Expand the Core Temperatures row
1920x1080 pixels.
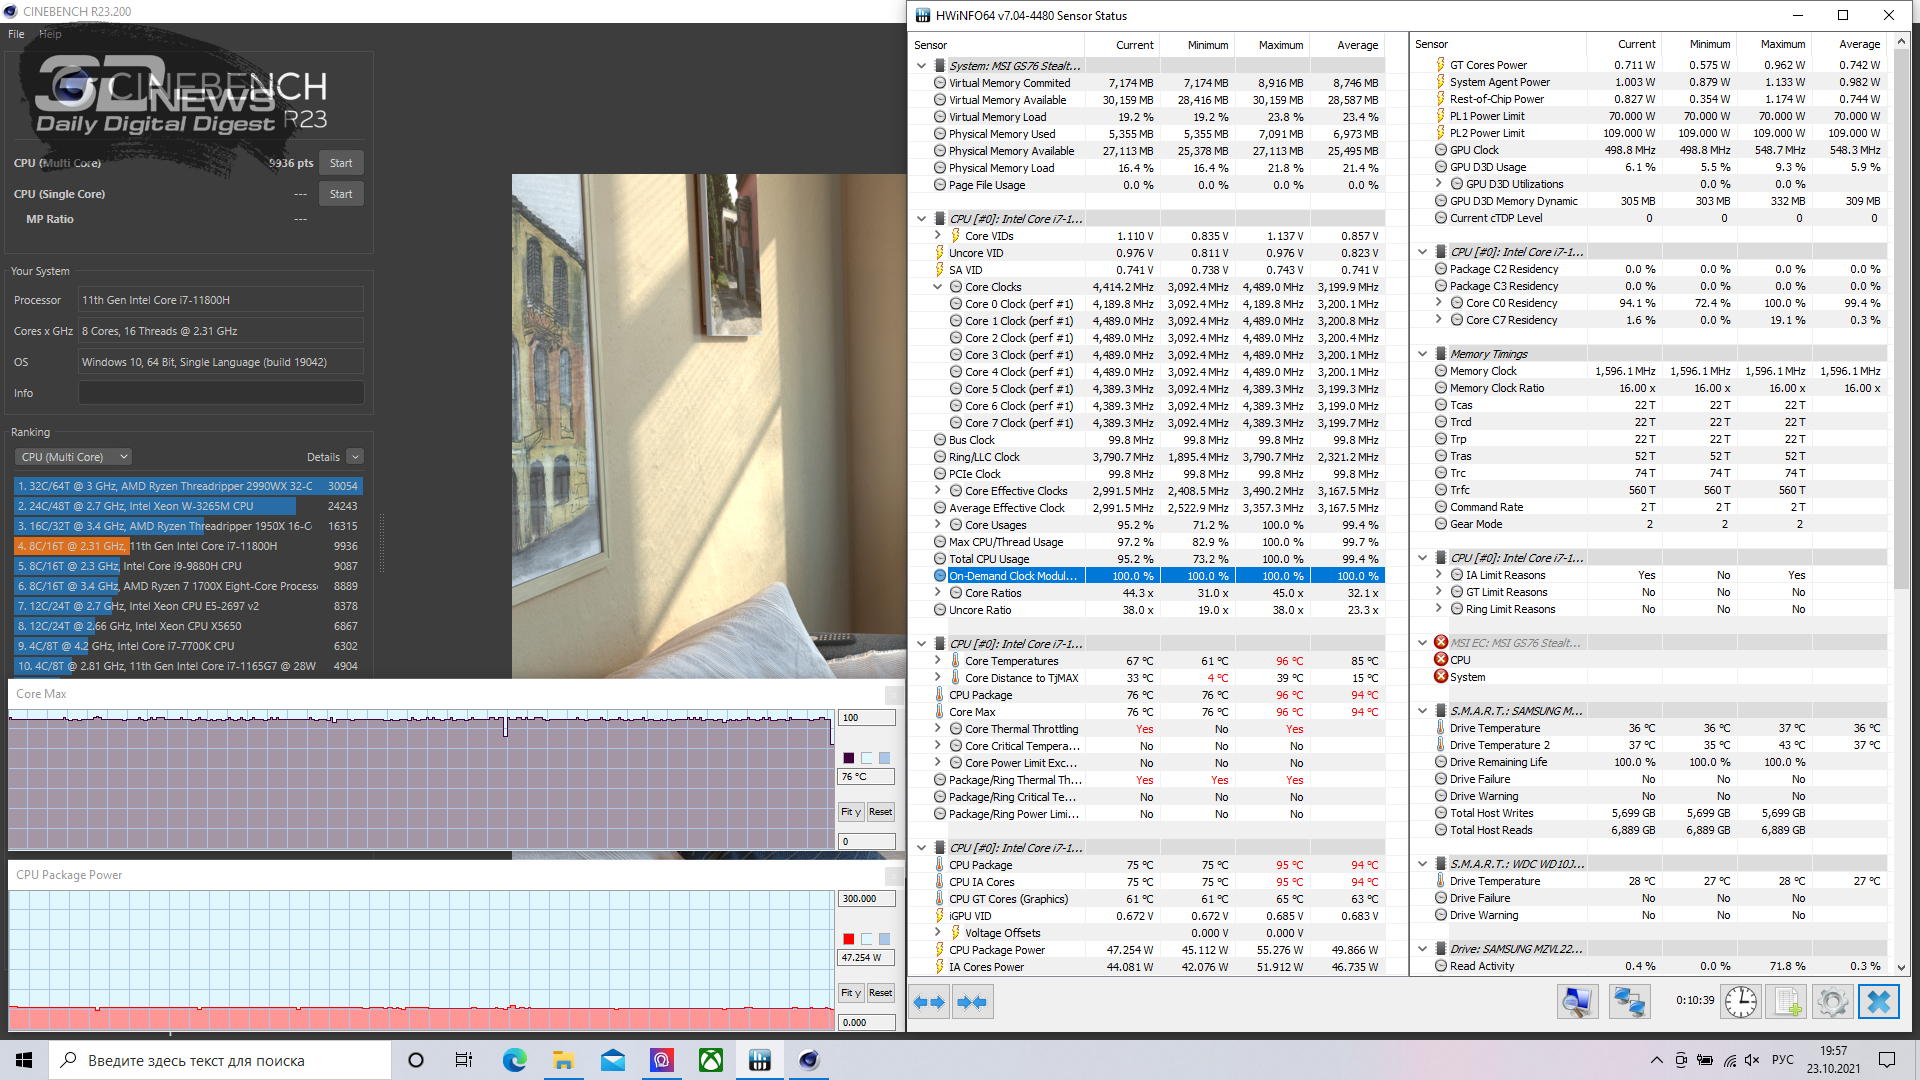pyautogui.click(x=937, y=661)
